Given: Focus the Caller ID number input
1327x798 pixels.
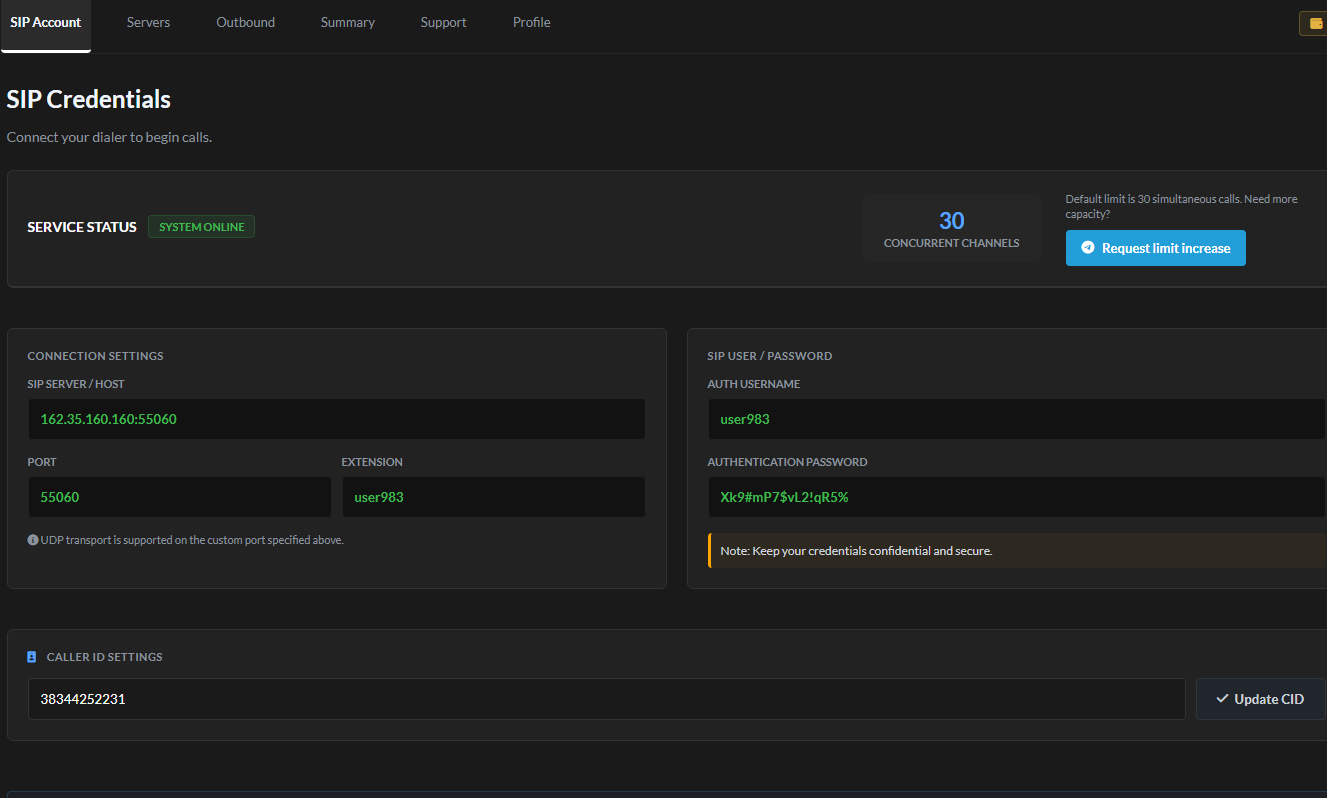Looking at the screenshot, I should pos(606,699).
